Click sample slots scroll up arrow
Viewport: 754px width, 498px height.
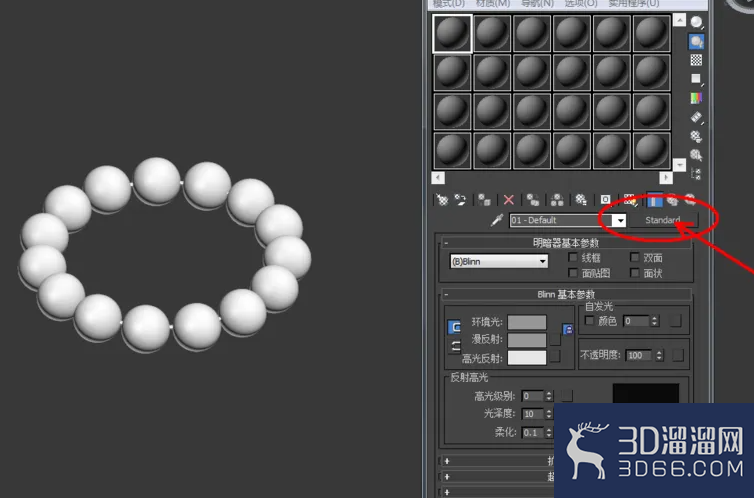coord(679,20)
